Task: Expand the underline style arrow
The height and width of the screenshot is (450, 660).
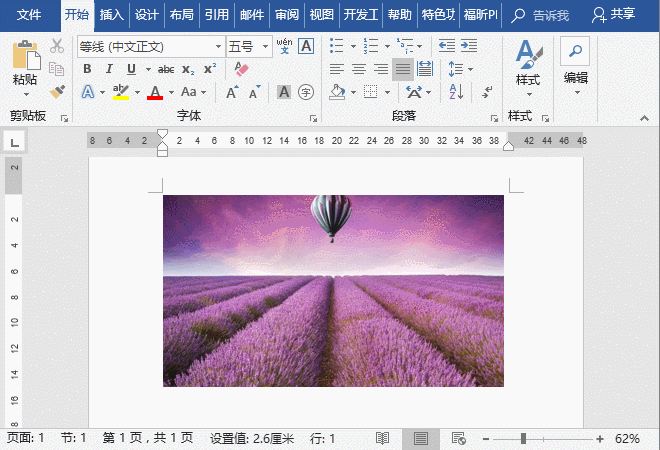Action: 148,69
